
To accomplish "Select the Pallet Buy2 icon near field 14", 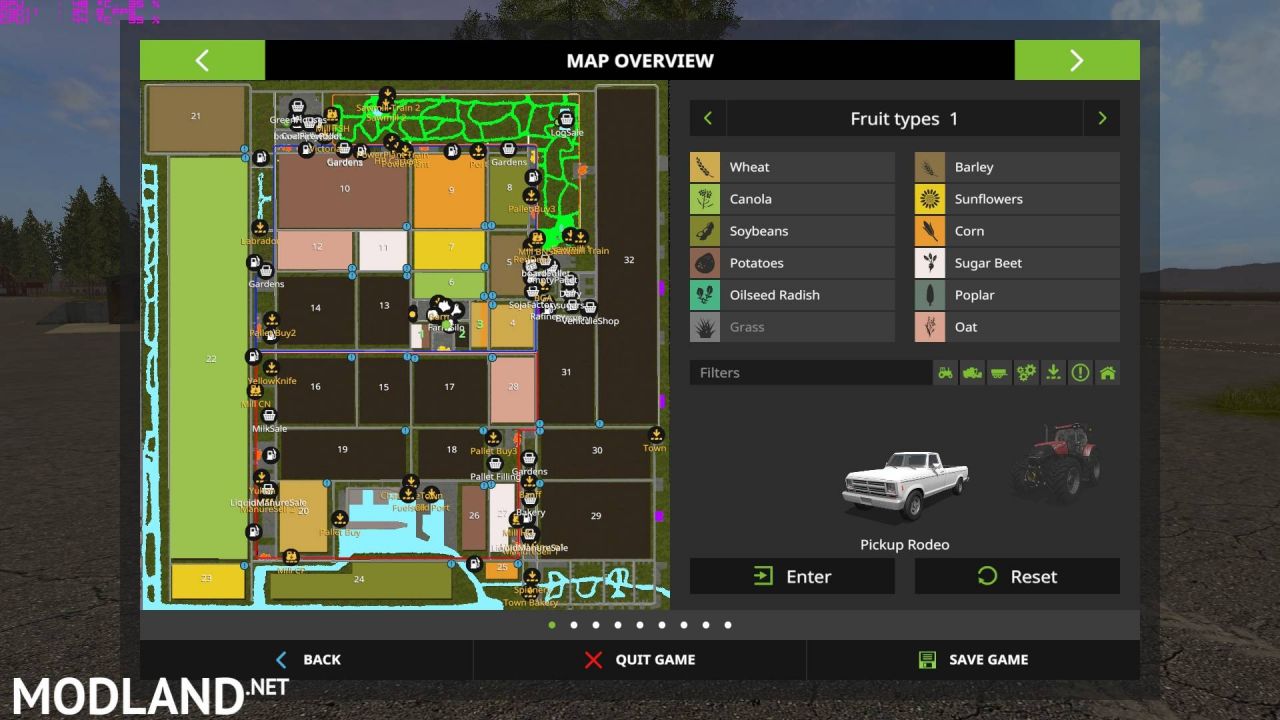I will 271,320.
